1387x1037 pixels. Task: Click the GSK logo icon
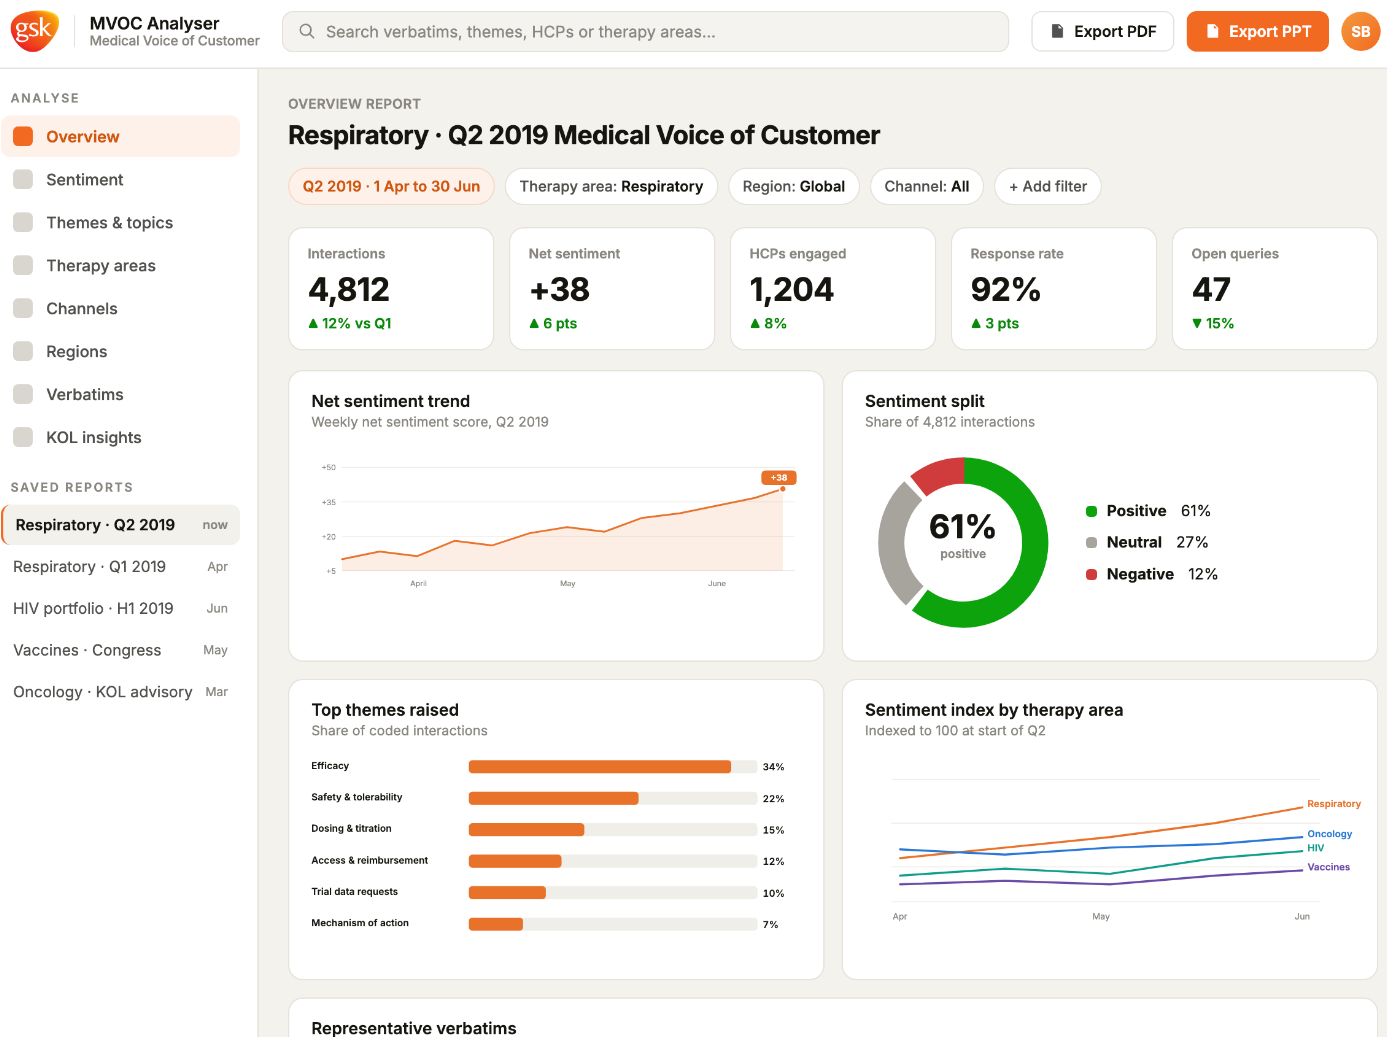tap(34, 31)
